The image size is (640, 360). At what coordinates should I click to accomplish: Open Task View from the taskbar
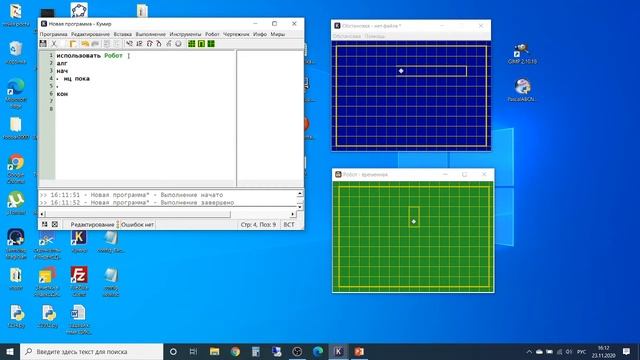click(193, 351)
